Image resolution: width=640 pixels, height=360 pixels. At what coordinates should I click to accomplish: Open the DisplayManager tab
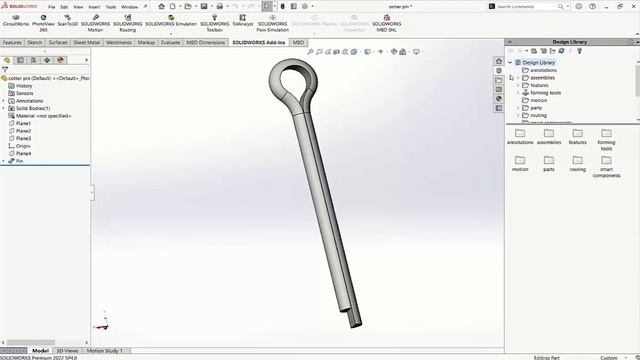61,60
